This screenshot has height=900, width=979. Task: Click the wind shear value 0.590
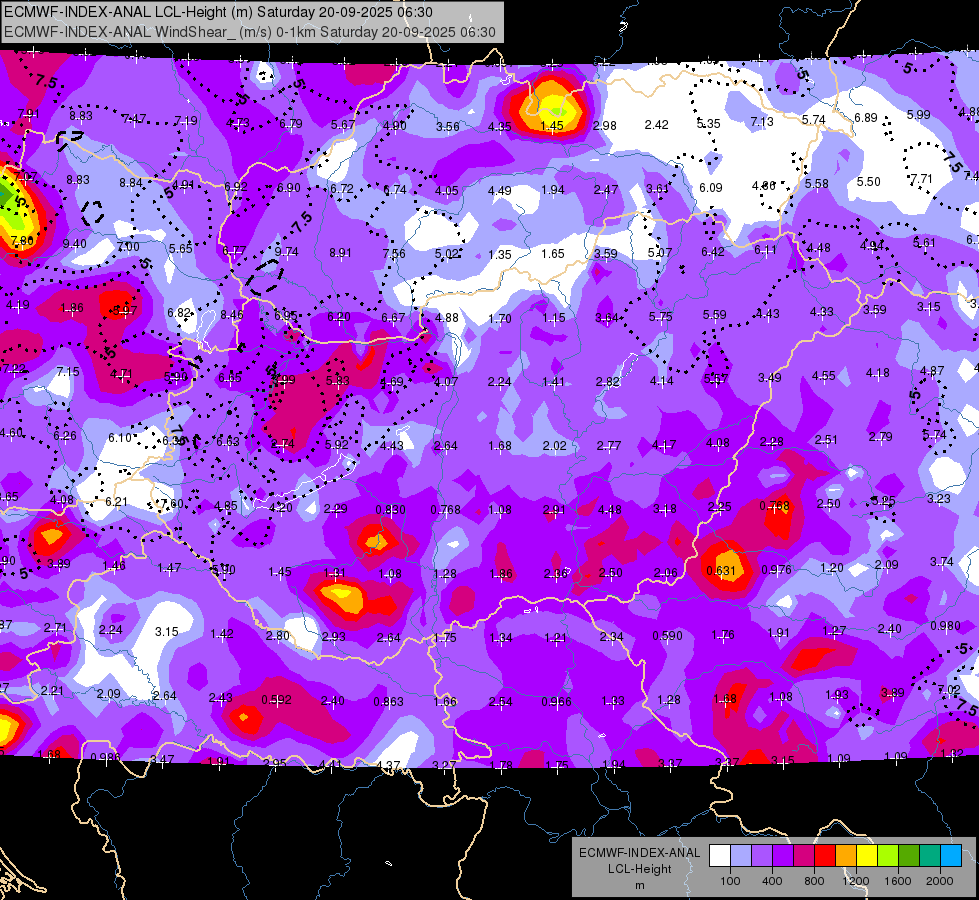coord(667,635)
